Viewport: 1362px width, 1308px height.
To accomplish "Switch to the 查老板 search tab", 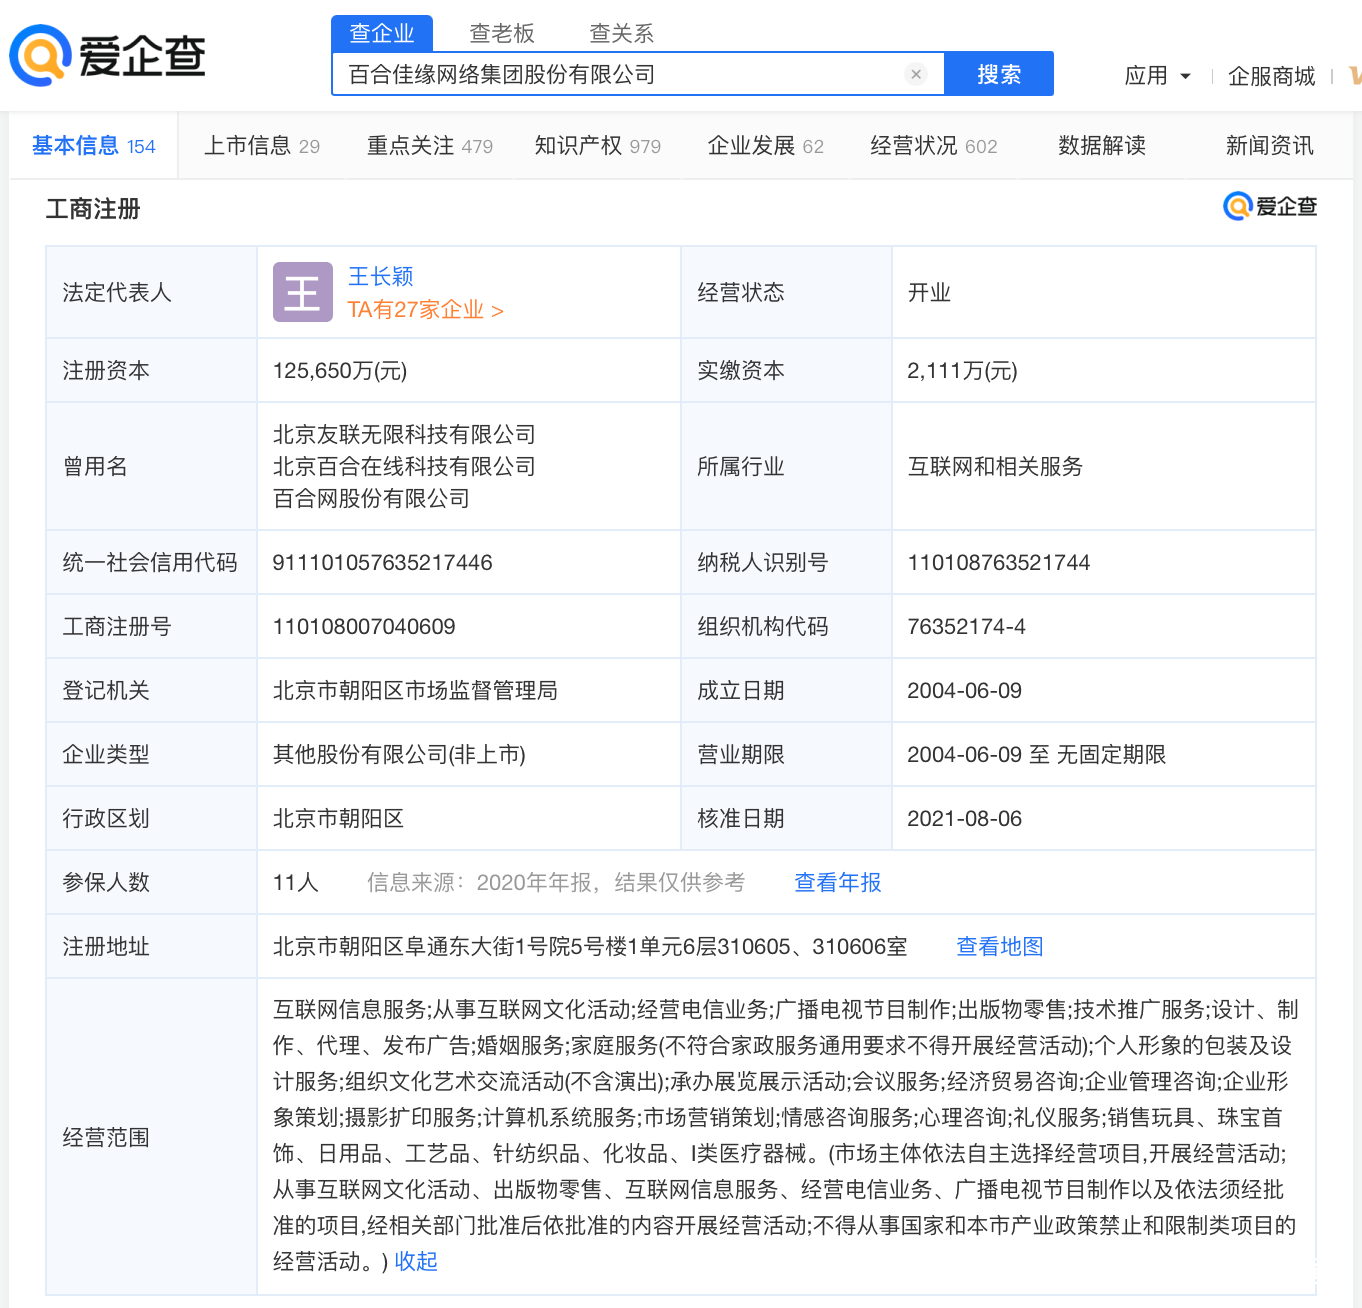I will coord(502,33).
